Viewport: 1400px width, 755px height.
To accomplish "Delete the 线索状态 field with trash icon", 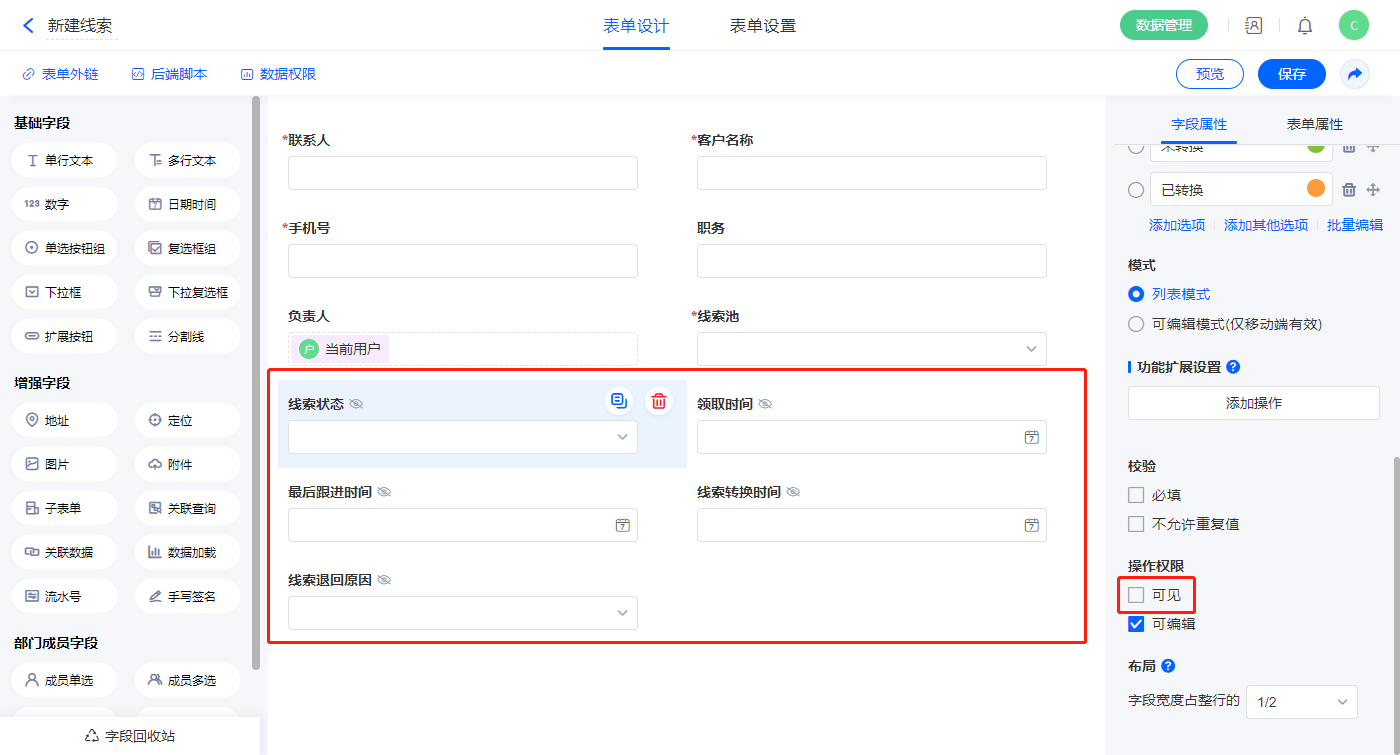I will point(659,401).
